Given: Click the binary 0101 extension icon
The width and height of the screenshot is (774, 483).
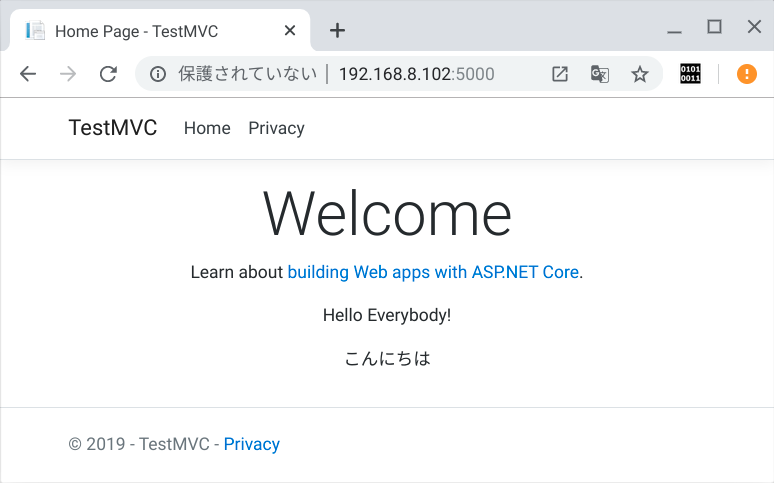Looking at the screenshot, I should pyautogui.click(x=690, y=74).
